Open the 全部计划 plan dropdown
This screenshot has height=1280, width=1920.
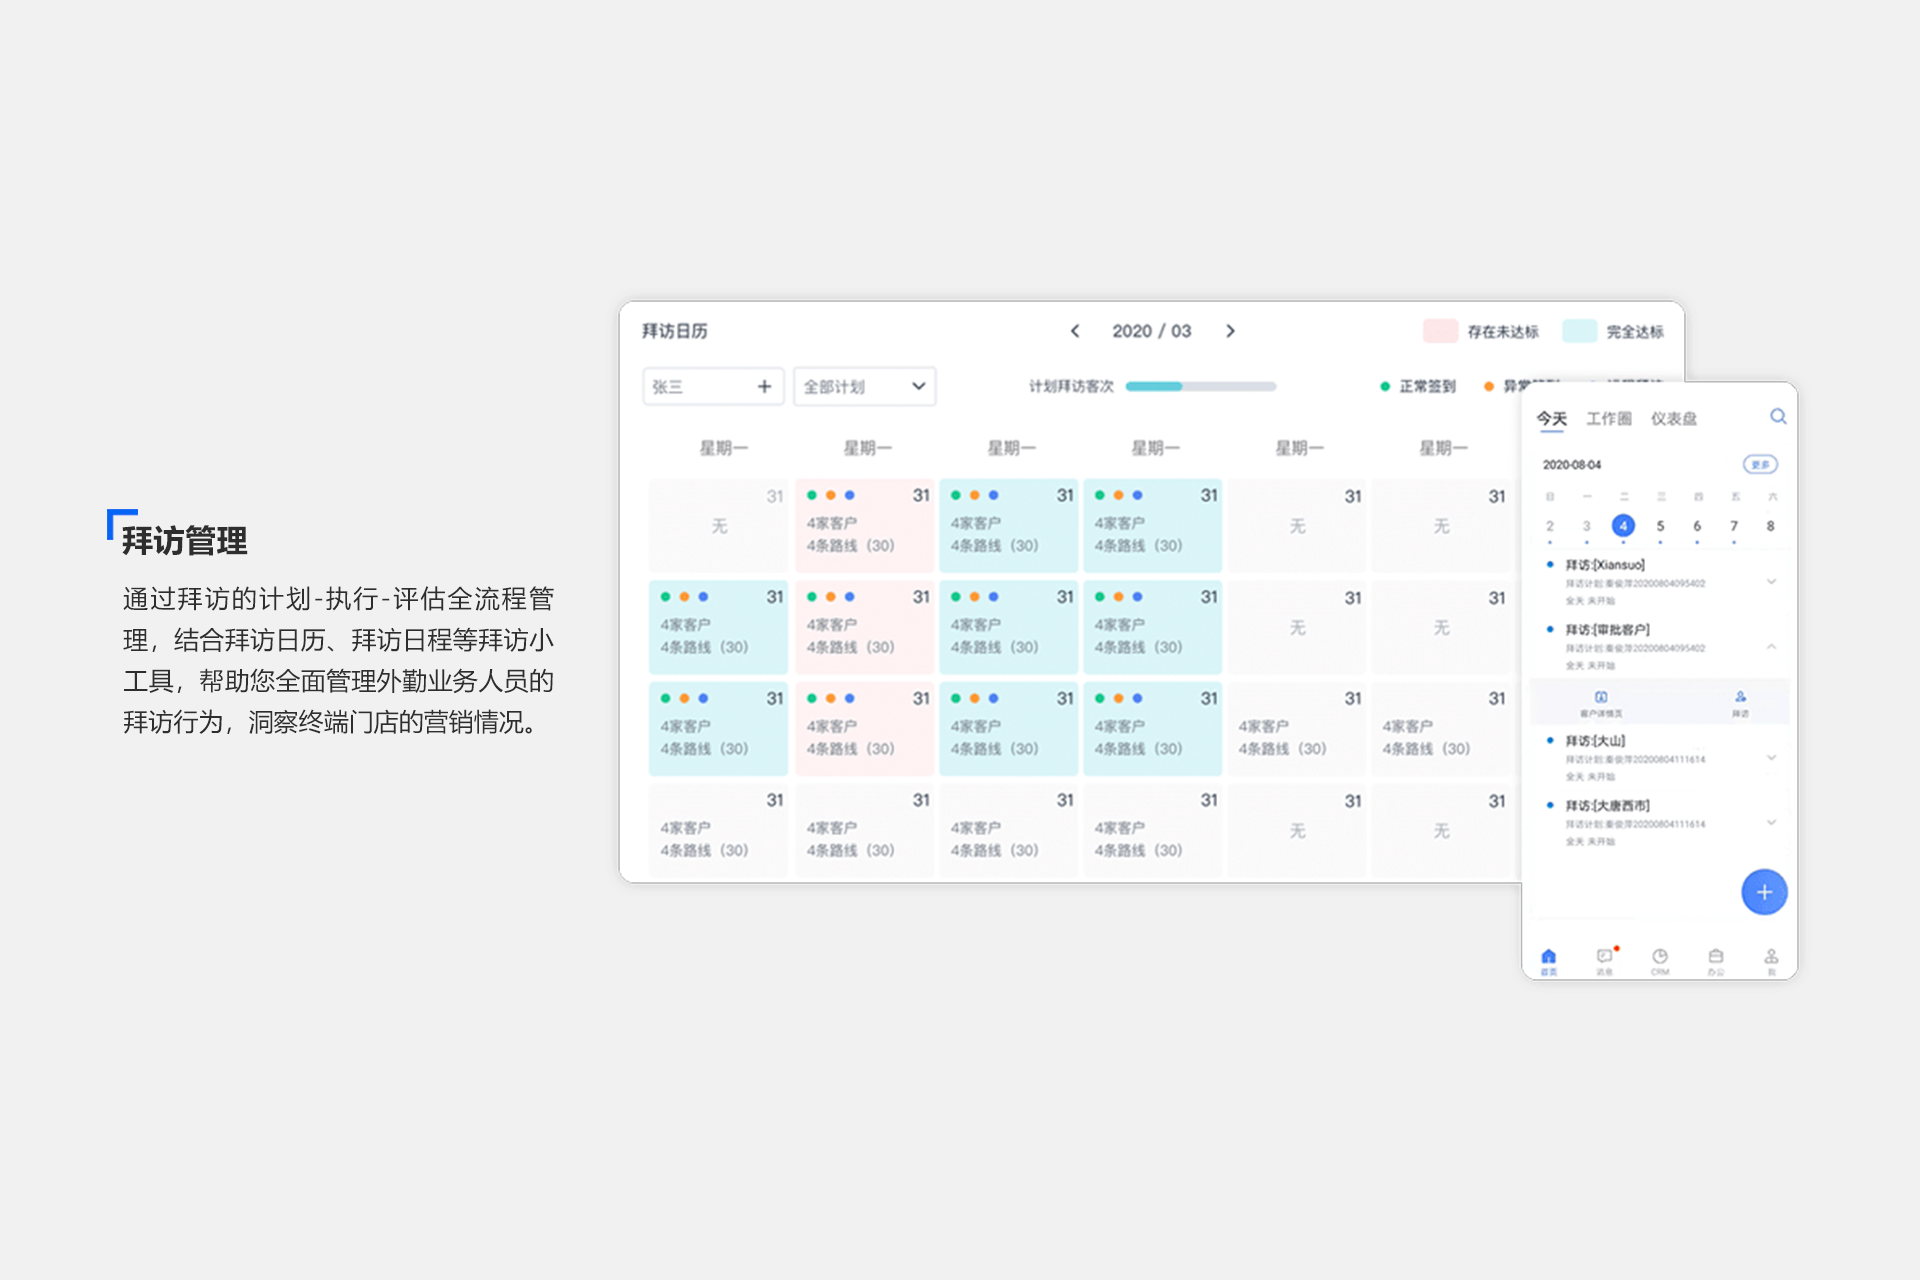click(x=864, y=386)
